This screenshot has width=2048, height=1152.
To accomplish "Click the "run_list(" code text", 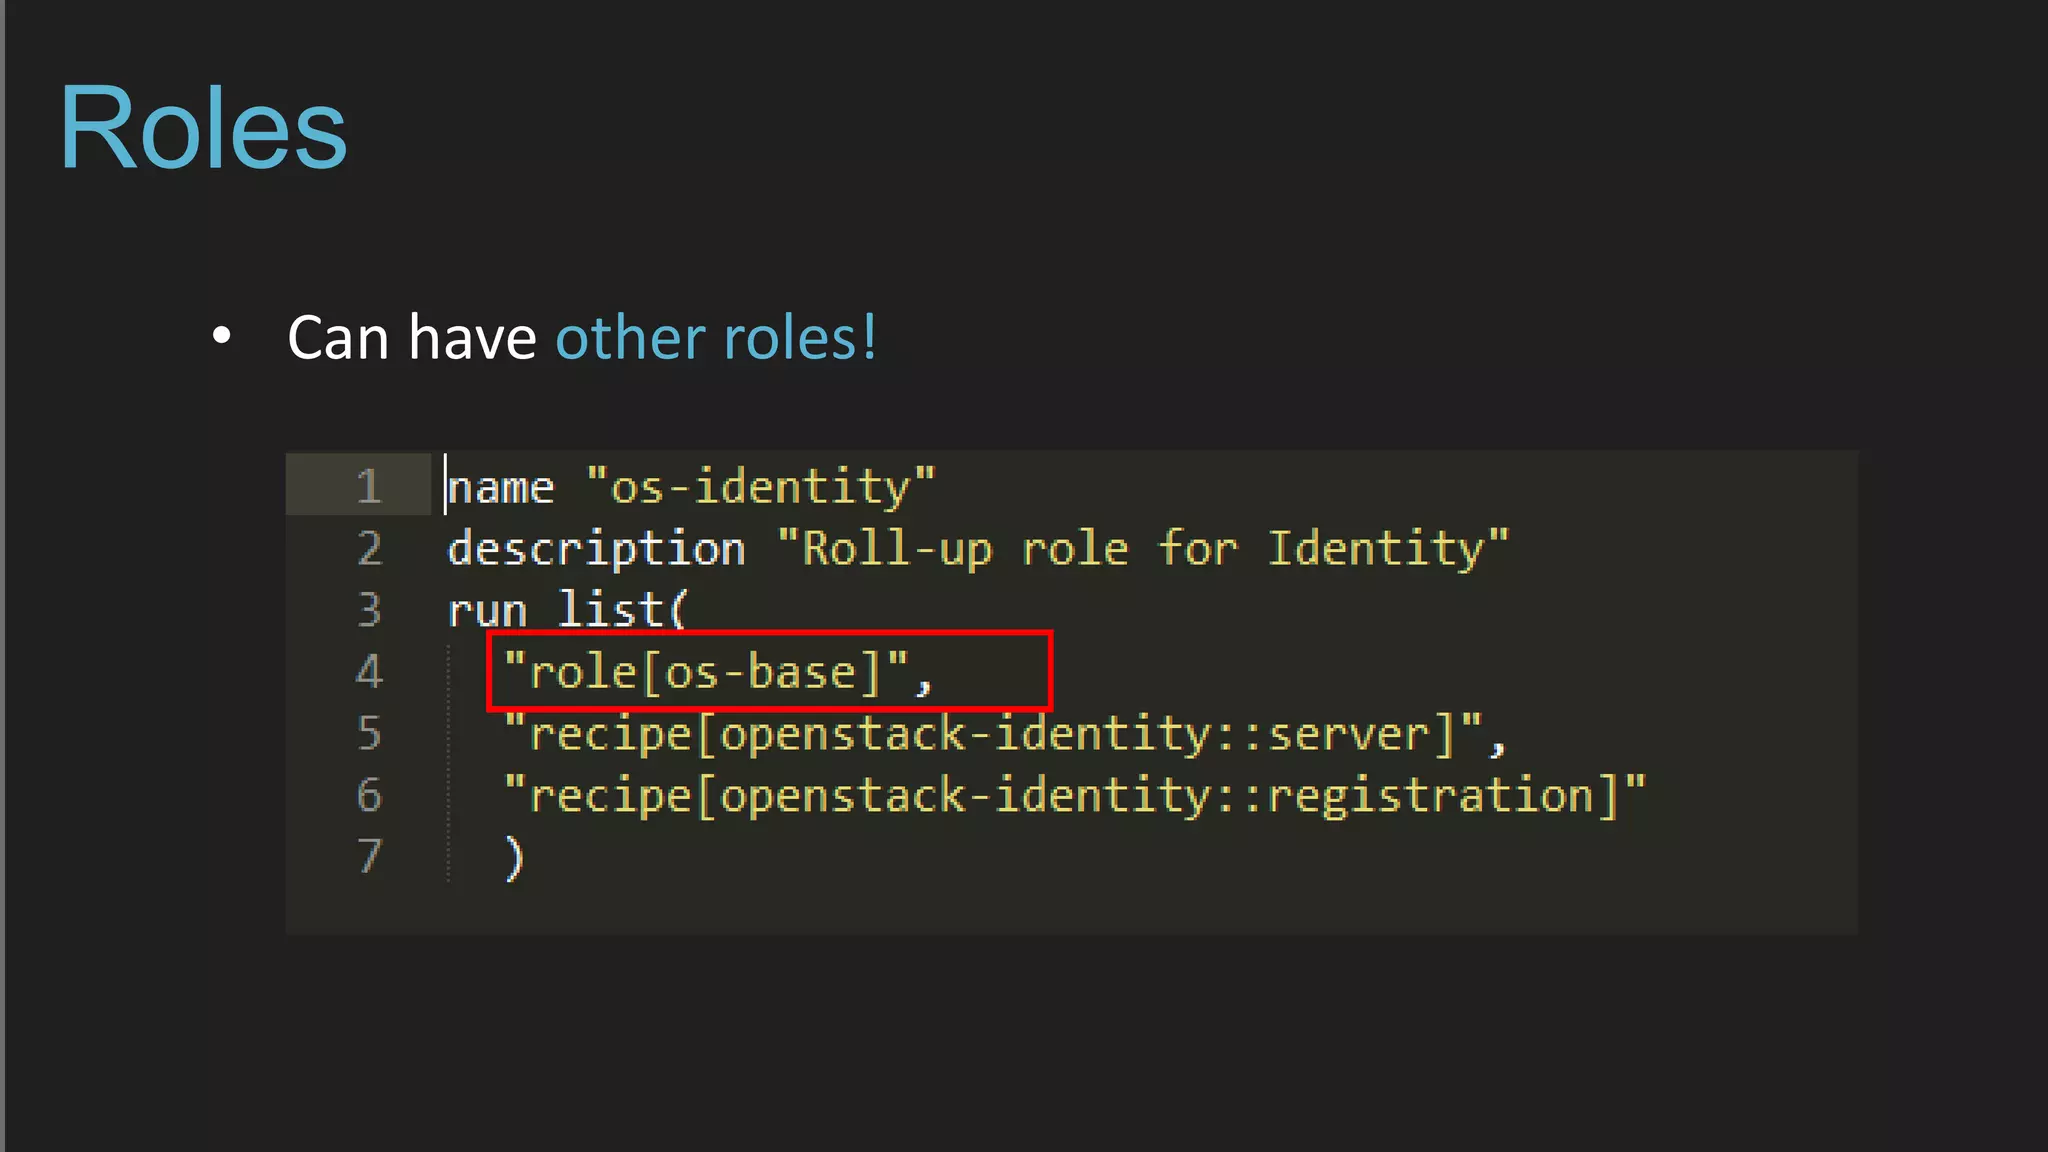I will (x=568, y=610).
